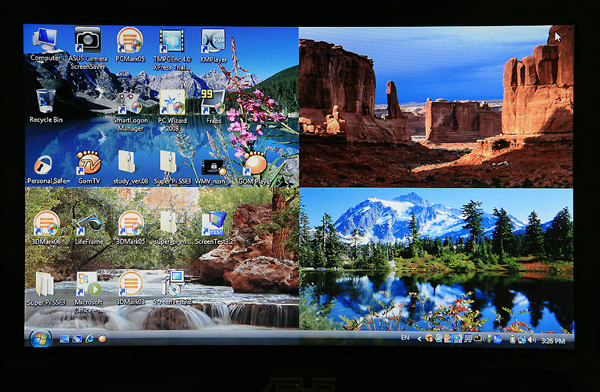Screen dimensions: 600x392
Task: Select the ASUS Camera ScreenSaver shortcut
Action: 88,40
